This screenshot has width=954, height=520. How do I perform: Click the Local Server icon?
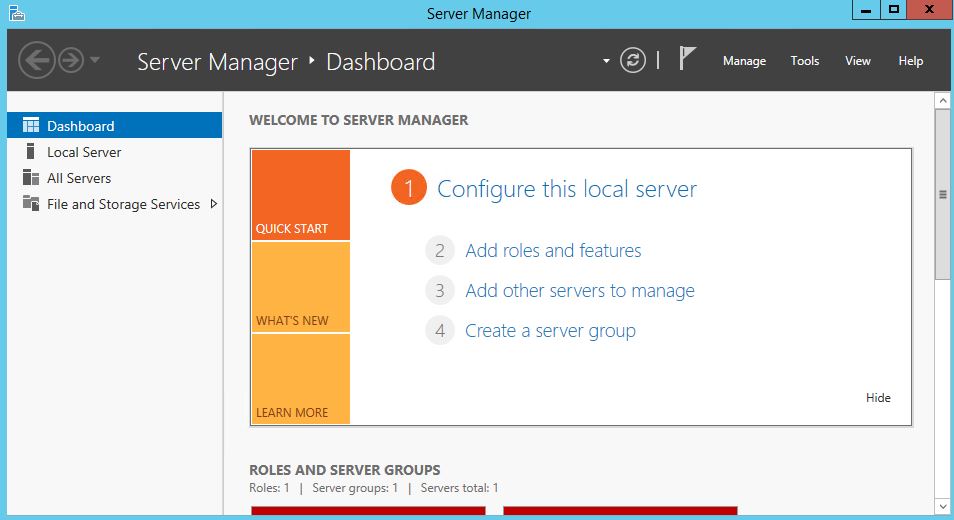coord(30,151)
